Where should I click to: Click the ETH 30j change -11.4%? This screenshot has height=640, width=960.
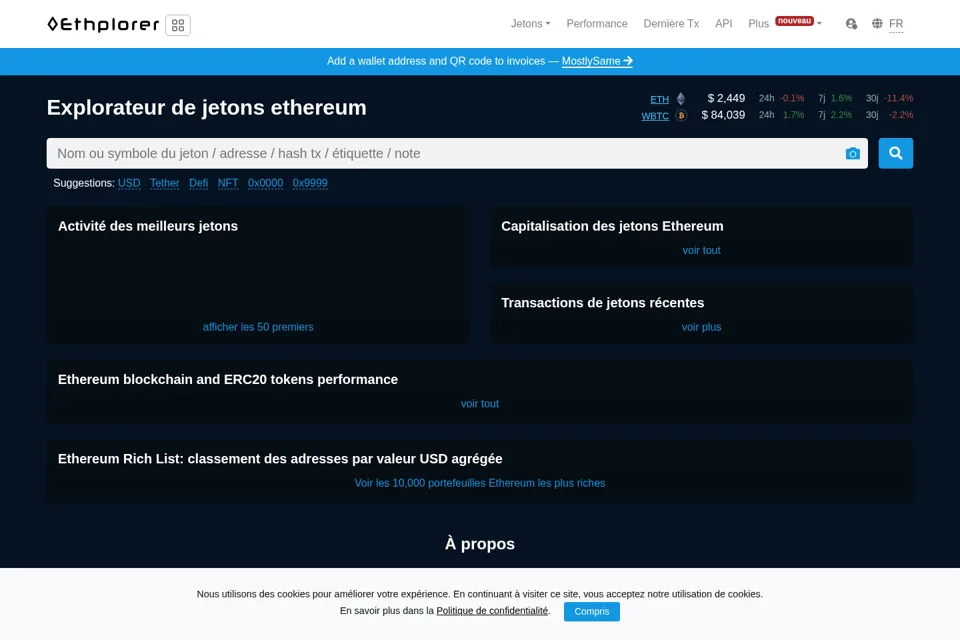click(x=898, y=98)
